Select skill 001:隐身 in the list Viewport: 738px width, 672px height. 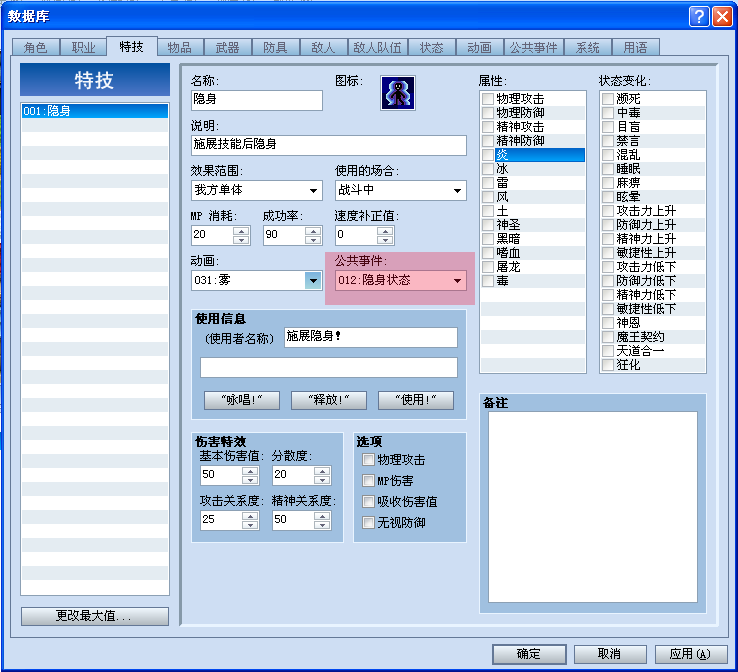[x=95, y=111]
